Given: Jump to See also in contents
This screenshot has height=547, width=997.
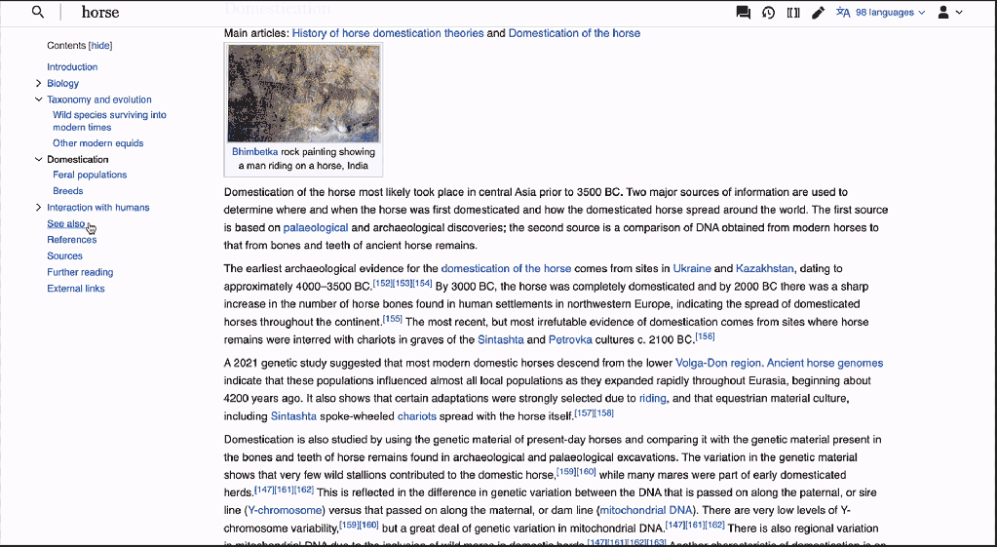Looking at the screenshot, I should [65, 224].
